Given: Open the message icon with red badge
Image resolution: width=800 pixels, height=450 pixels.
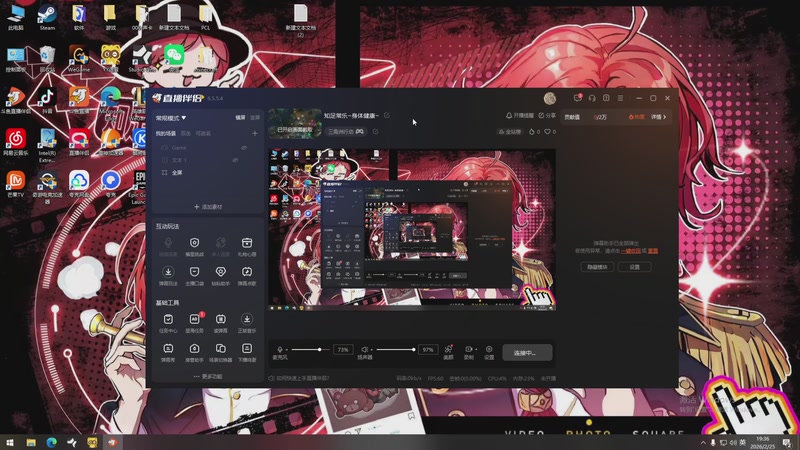Looking at the screenshot, I should pos(578,98).
